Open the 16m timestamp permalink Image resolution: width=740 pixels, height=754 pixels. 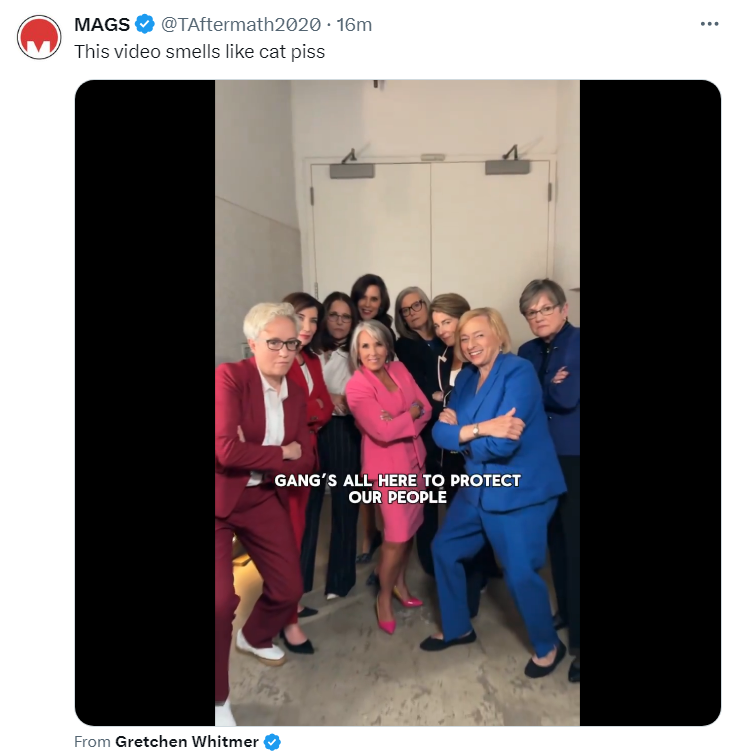pyautogui.click(x=354, y=25)
